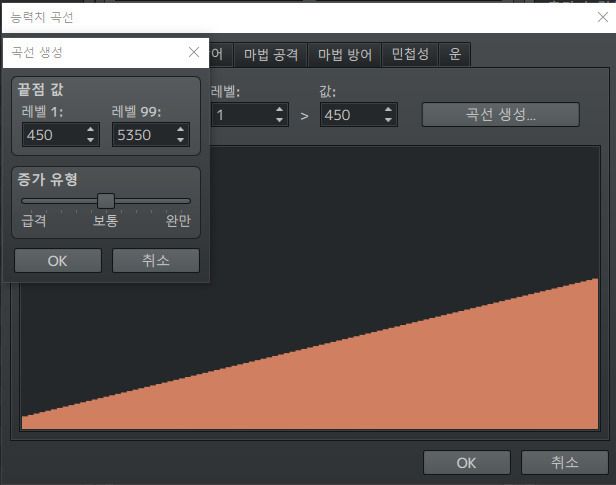Decrease the 레벨 99 value with down arrow
This screenshot has width=616, height=485.
coord(180,140)
